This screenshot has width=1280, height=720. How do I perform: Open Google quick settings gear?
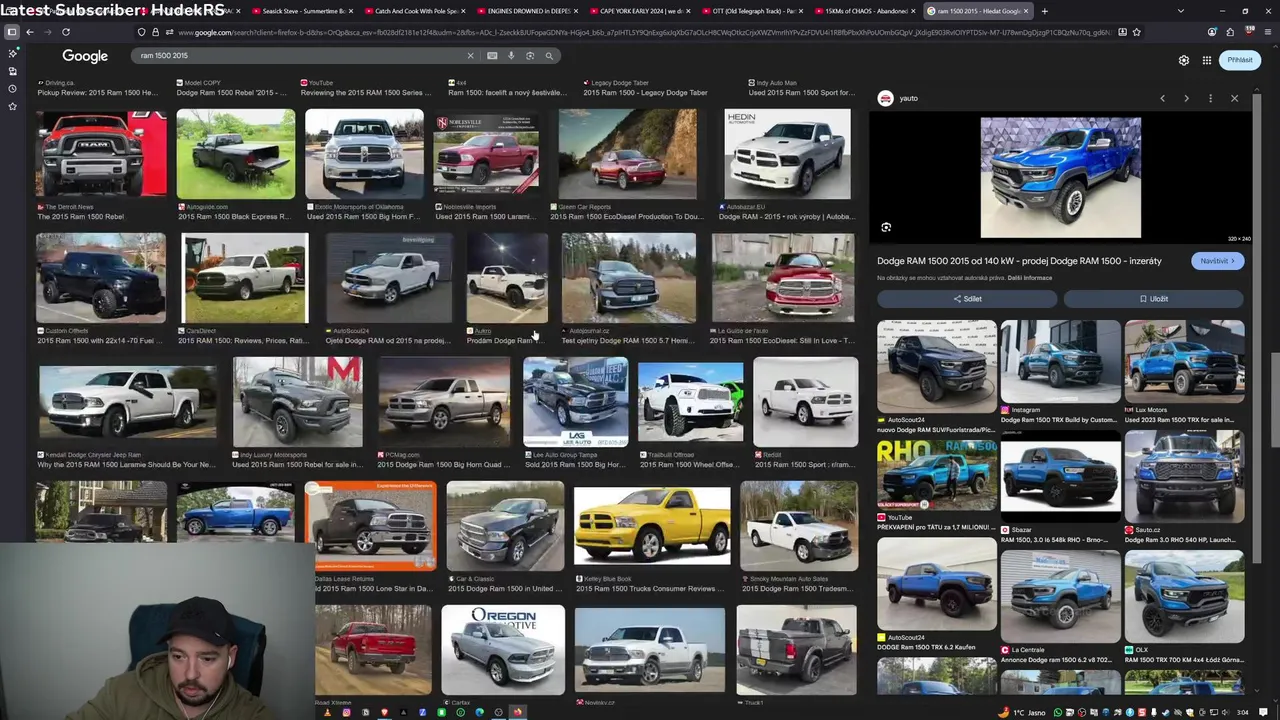point(1184,60)
